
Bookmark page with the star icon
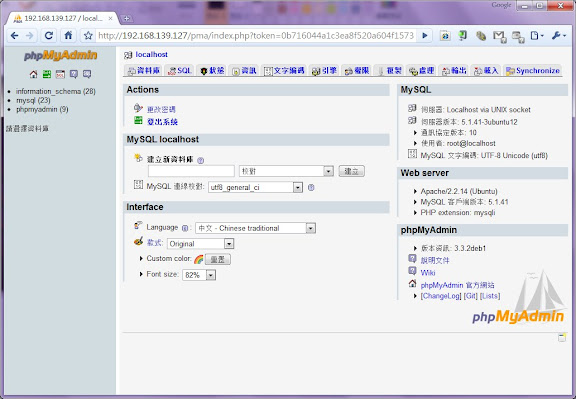click(x=88, y=36)
